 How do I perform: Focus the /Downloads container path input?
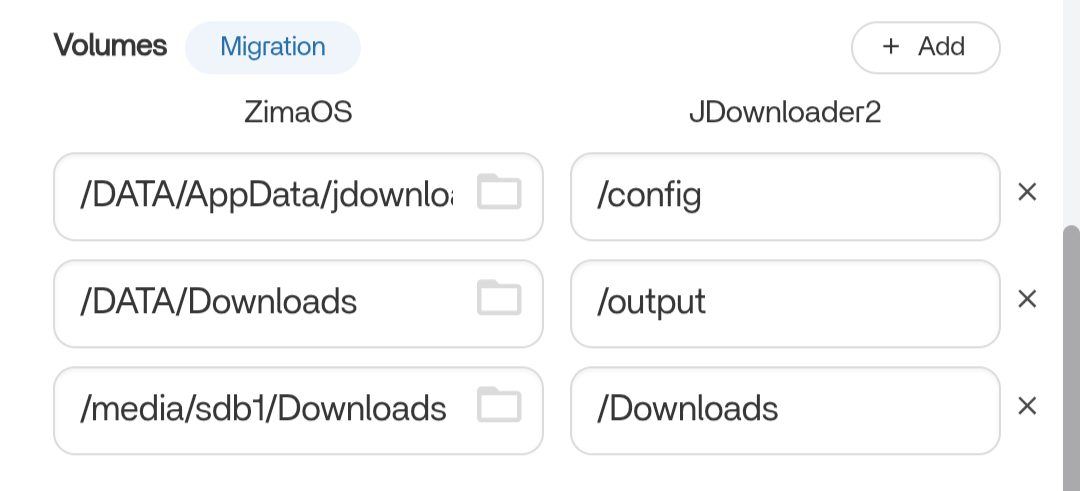click(784, 409)
